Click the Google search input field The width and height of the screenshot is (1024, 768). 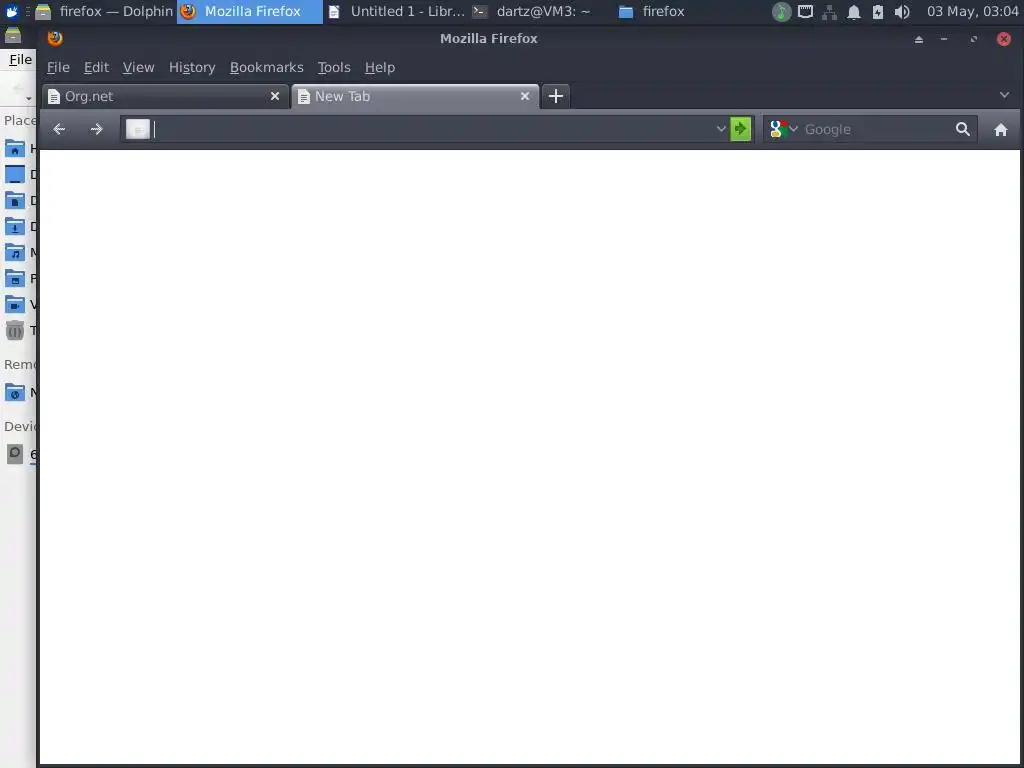click(876, 129)
